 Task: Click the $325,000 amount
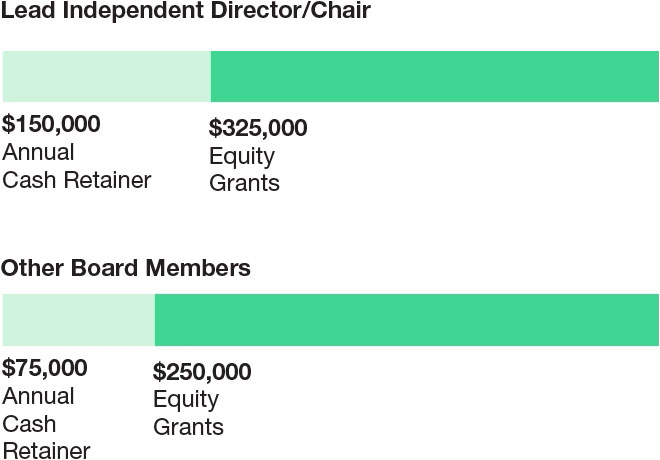pos(258,128)
